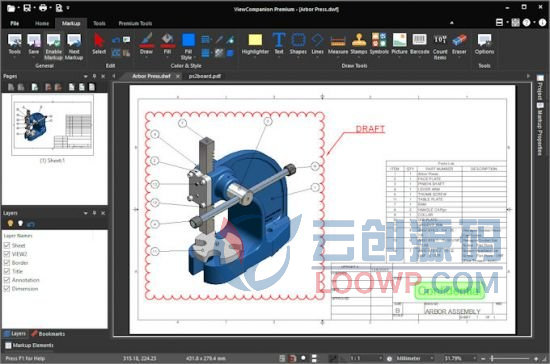Switch to the Bookmarks panel

click(48, 333)
